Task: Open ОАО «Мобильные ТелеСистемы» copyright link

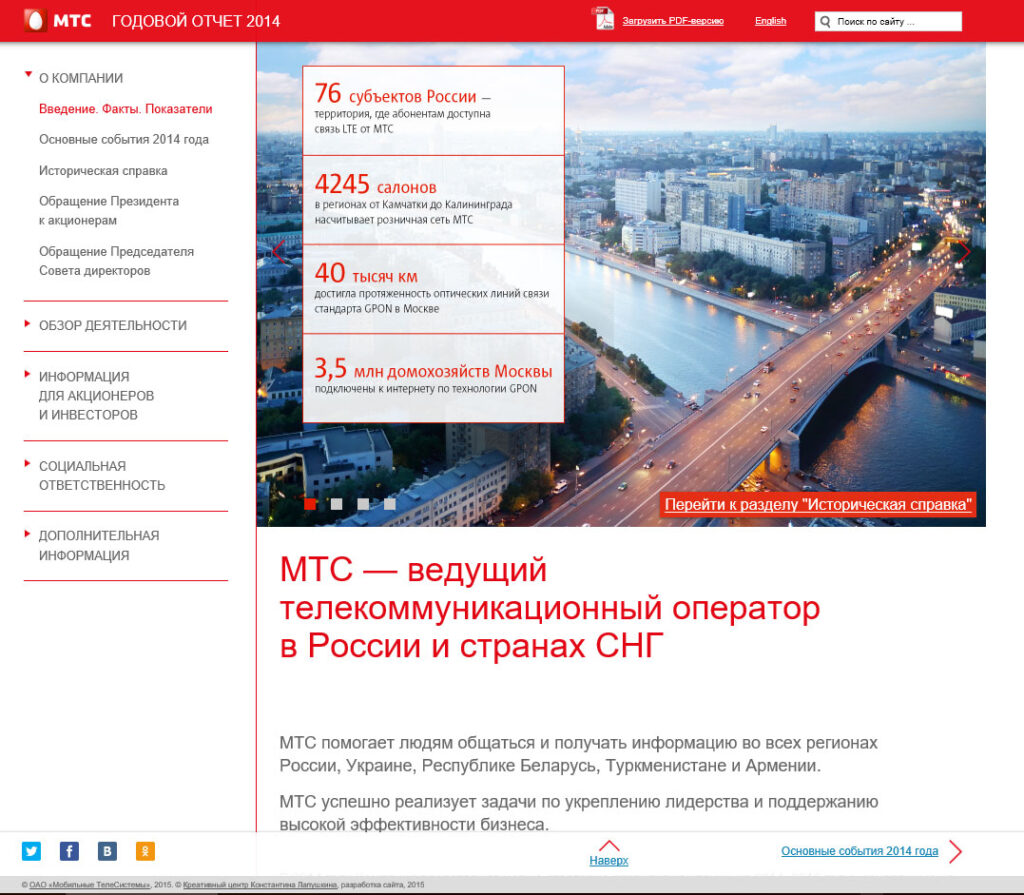Action: (x=90, y=885)
